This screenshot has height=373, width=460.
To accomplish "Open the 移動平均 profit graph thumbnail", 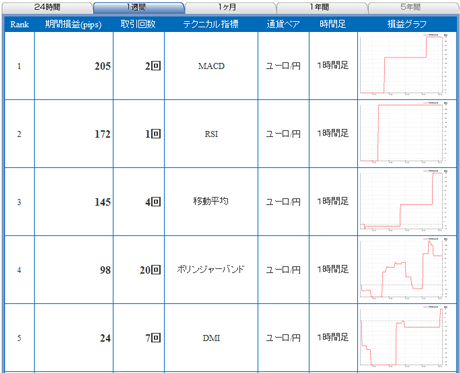I will 404,200.
